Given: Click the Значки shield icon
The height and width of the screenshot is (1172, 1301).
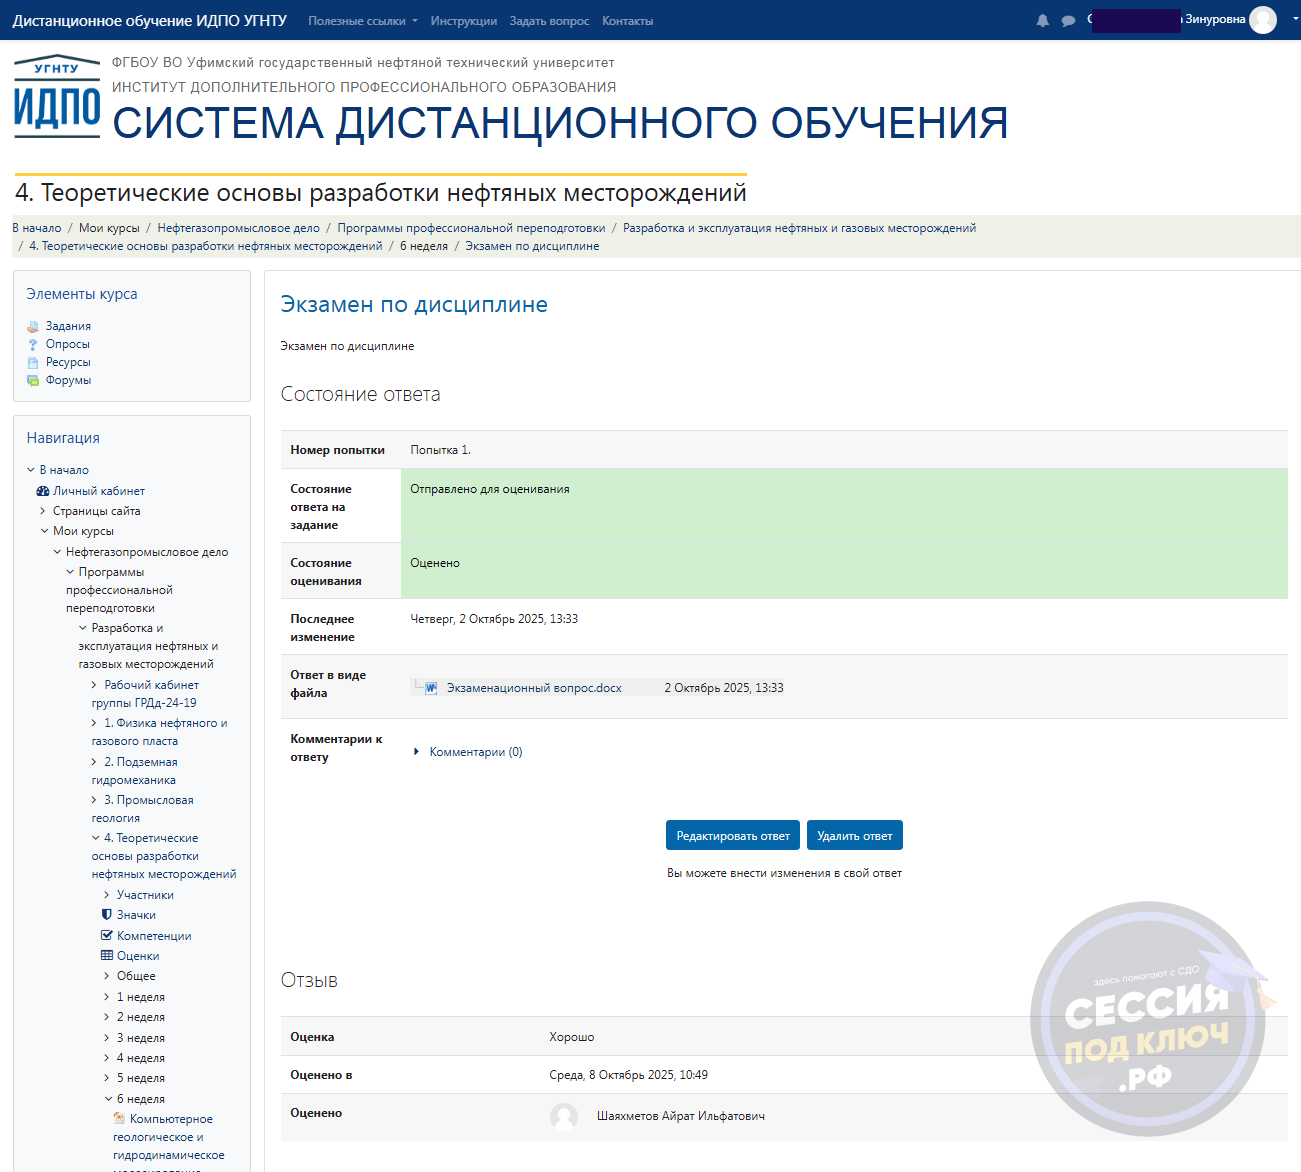Looking at the screenshot, I should coord(107,914).
